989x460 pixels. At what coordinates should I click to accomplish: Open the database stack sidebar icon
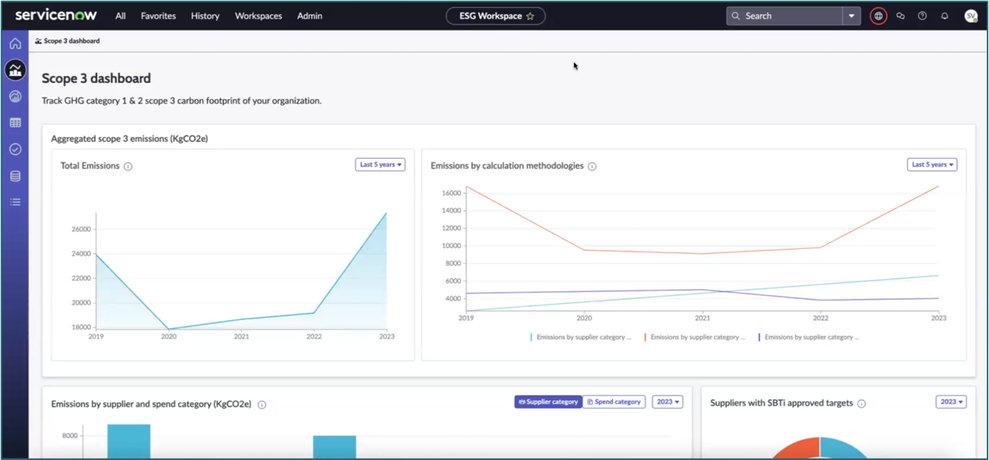coord(15,176)
